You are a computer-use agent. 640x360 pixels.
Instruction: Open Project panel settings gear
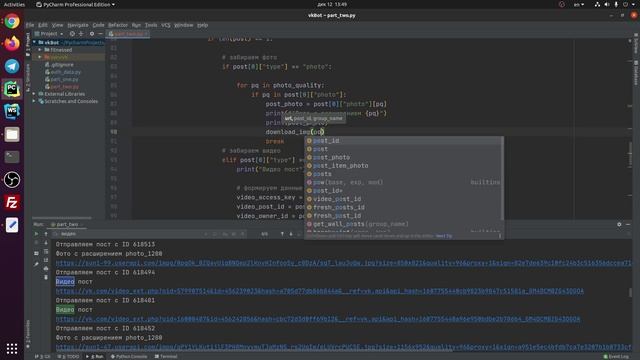[92, 34]
